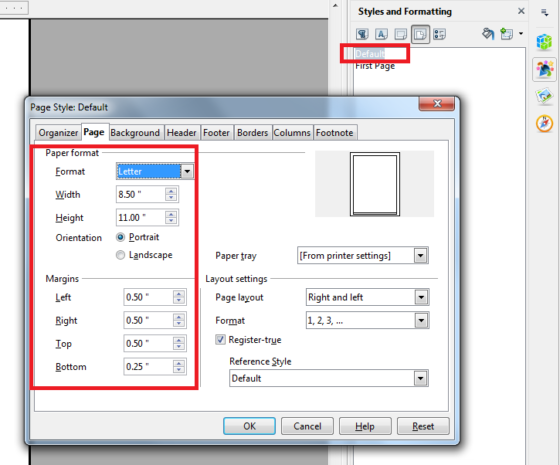Increase the Height value with up arrow
This screenshot has width=560, height=465.
171,214
